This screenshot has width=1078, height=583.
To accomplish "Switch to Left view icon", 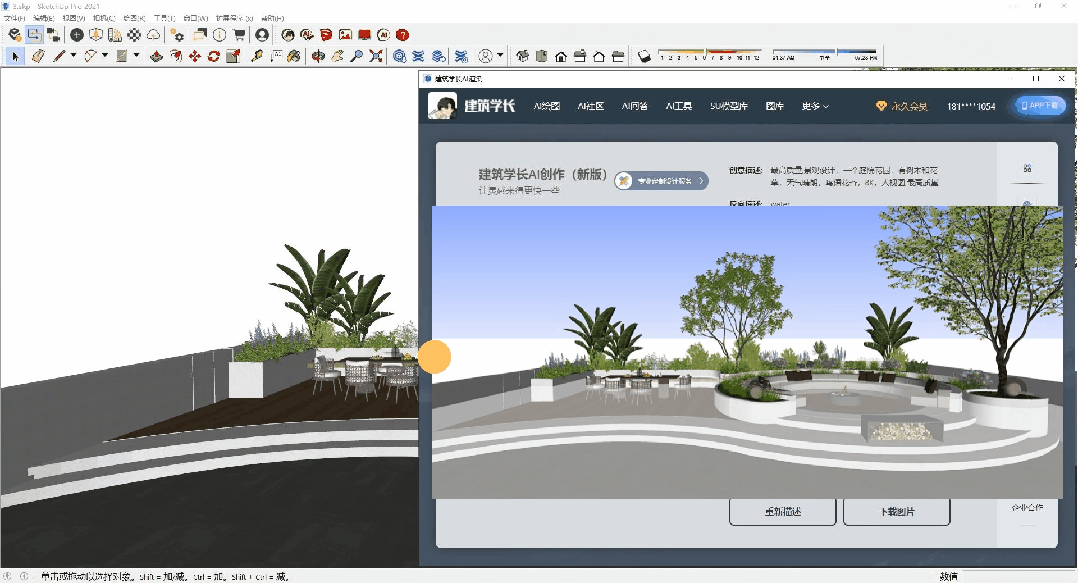I will coord(618,56).
